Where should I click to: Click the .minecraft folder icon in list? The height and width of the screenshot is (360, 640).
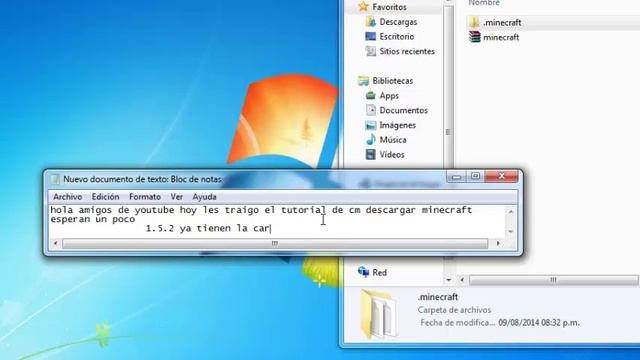(474, 22)
